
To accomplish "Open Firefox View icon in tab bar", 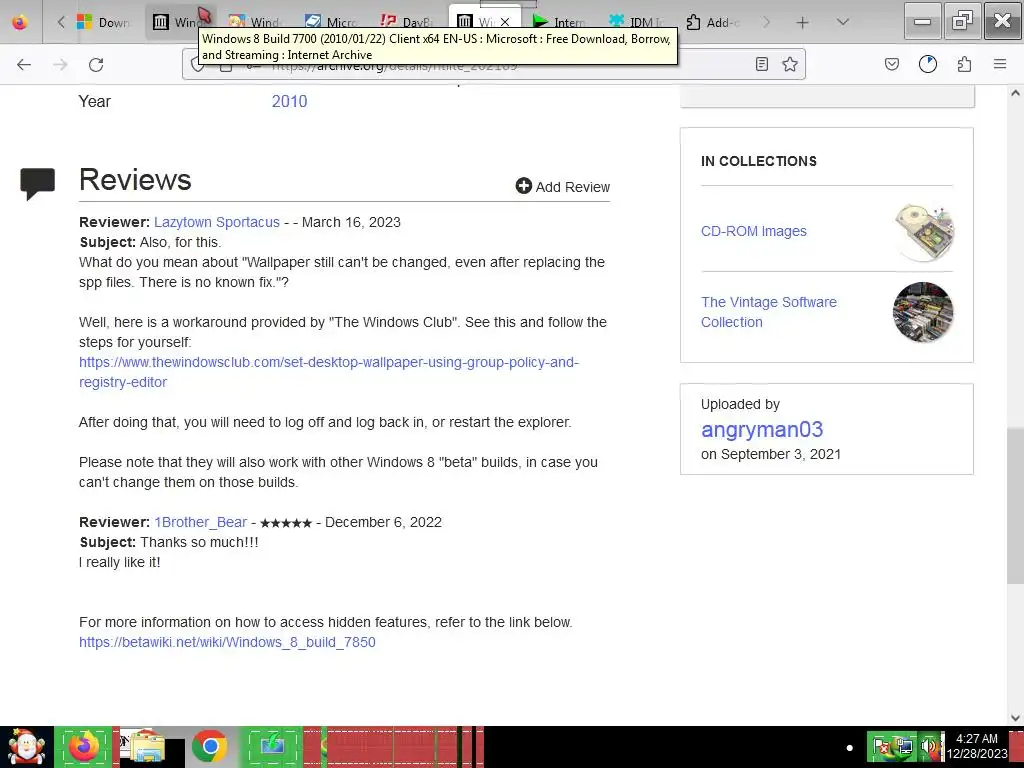I will [20, 22].
